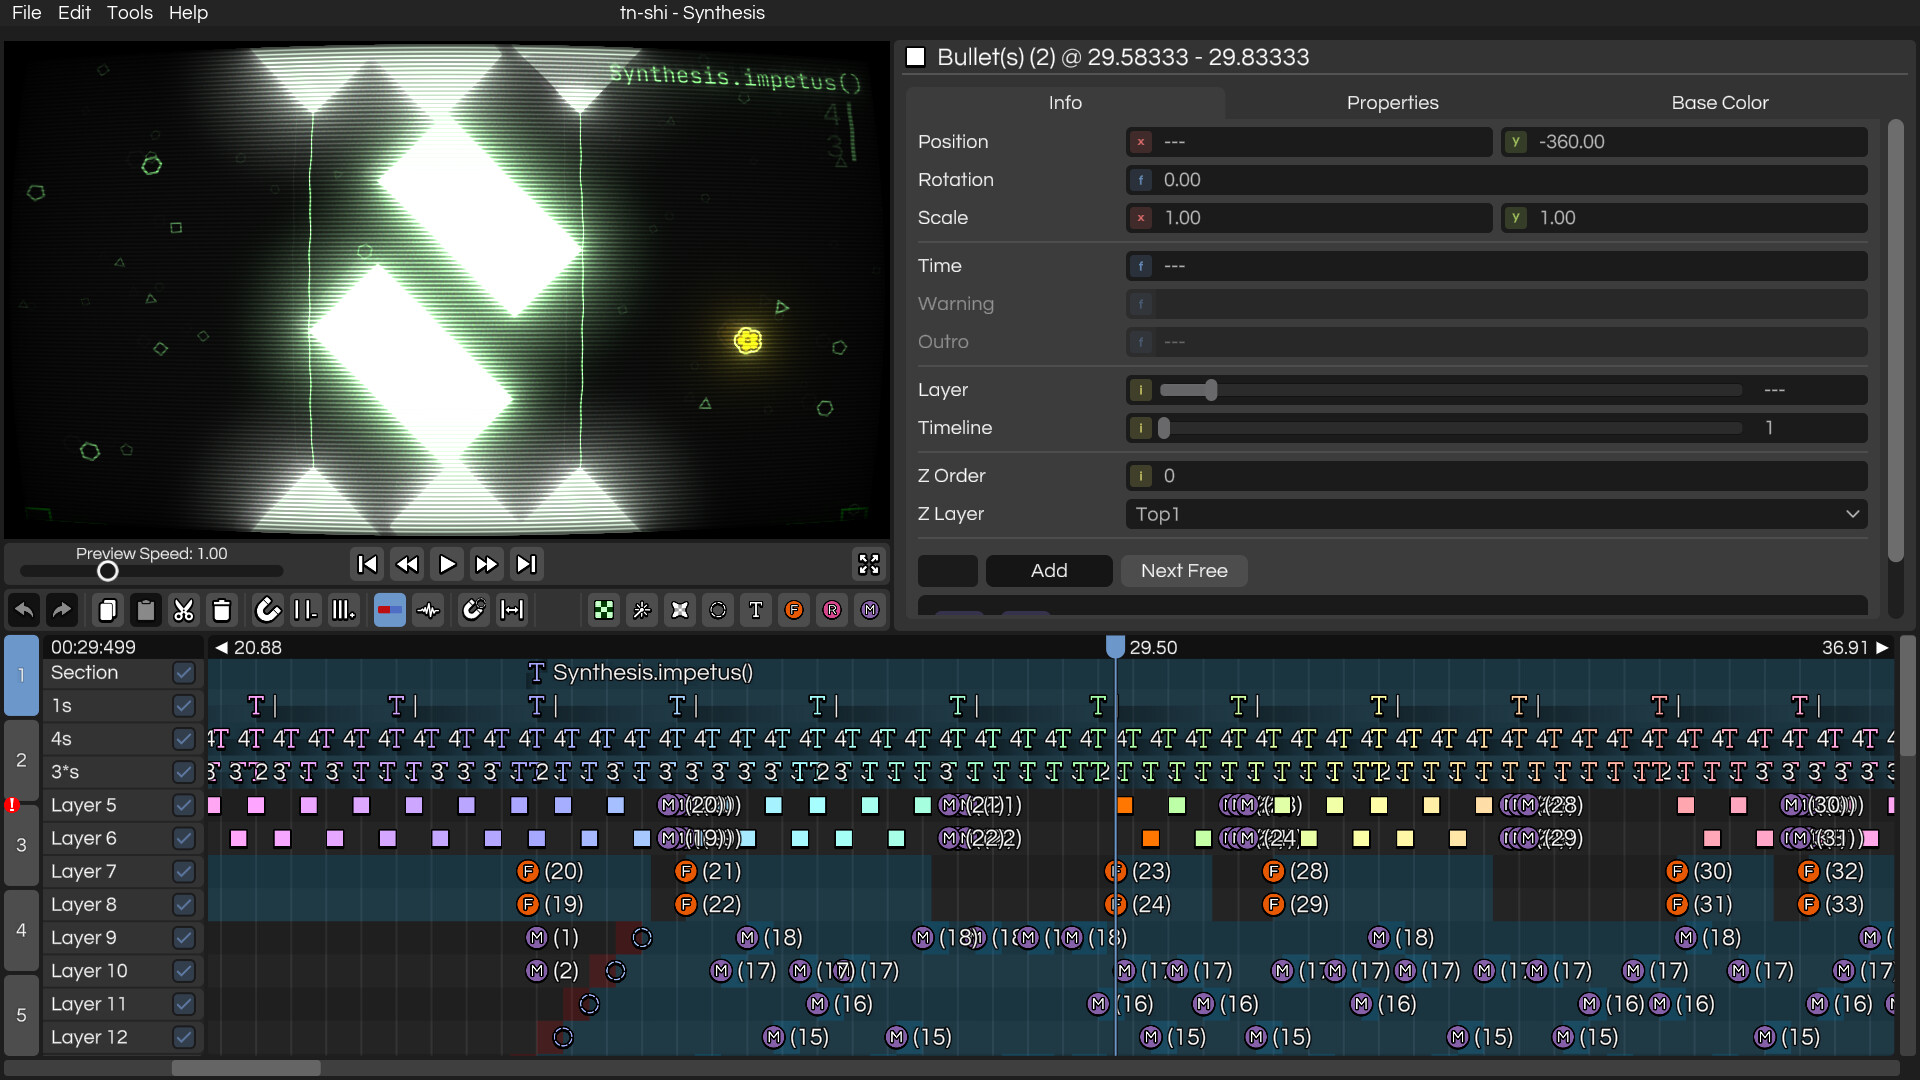Click the purple M marker icon
Image resolution: width=1920 pixels, height=1080 pixels.
(x=870, y=610)
